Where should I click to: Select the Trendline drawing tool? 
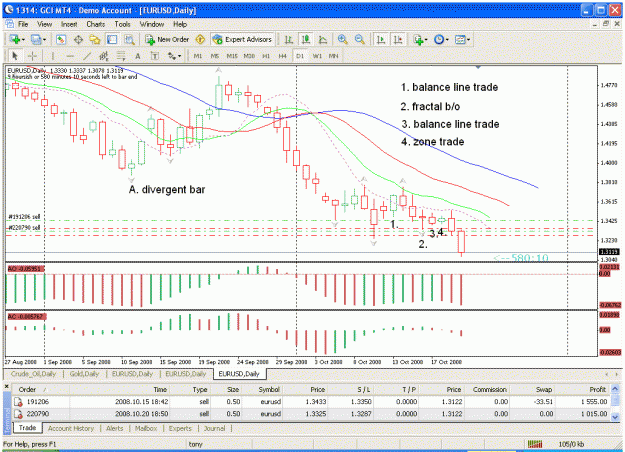click(87, 56)
